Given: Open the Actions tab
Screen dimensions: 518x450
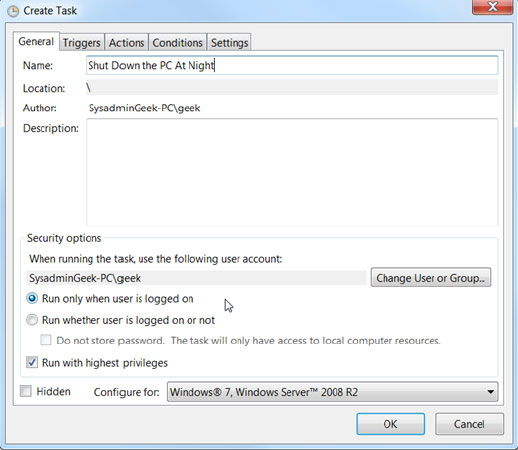Looking at the screenshot, I should [126, 43].
